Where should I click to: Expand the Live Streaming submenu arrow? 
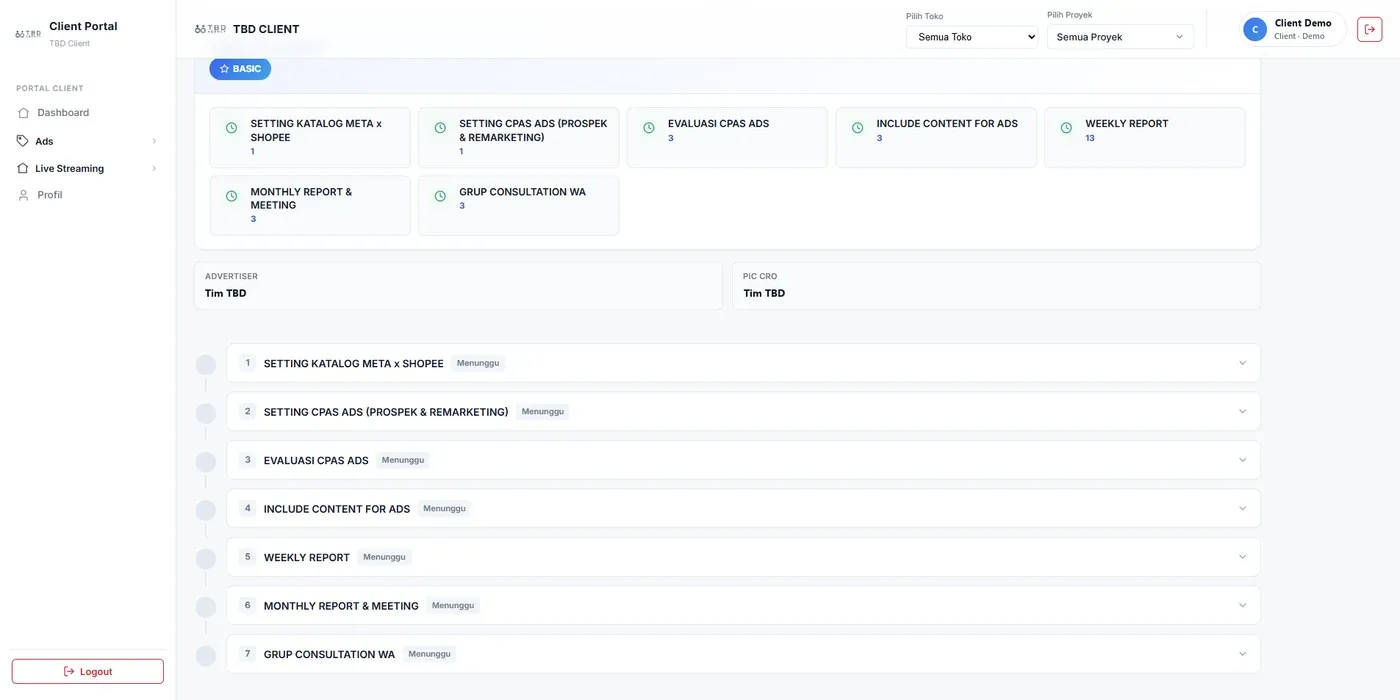154,168
